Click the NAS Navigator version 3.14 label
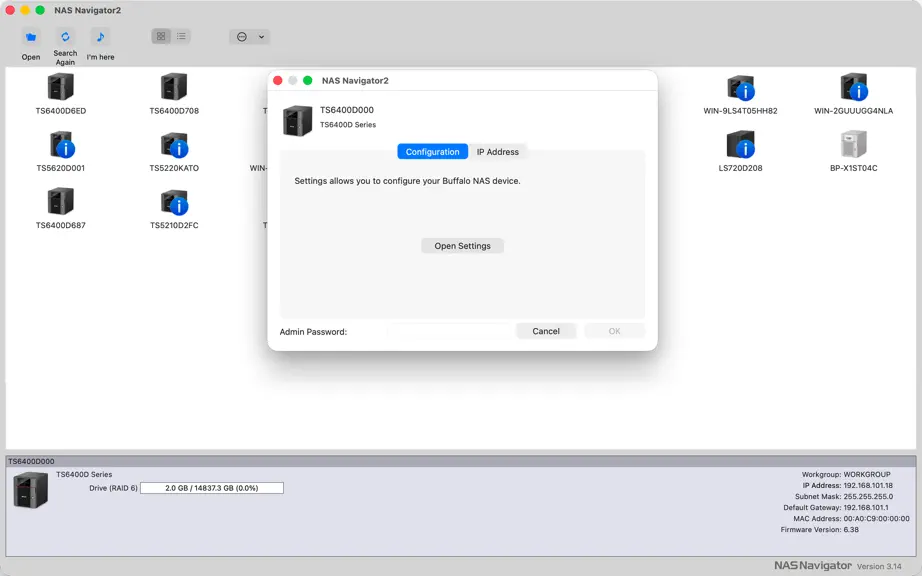Viewport: 922px width, 576px height. pyautogui.click(x=837, y=565)
